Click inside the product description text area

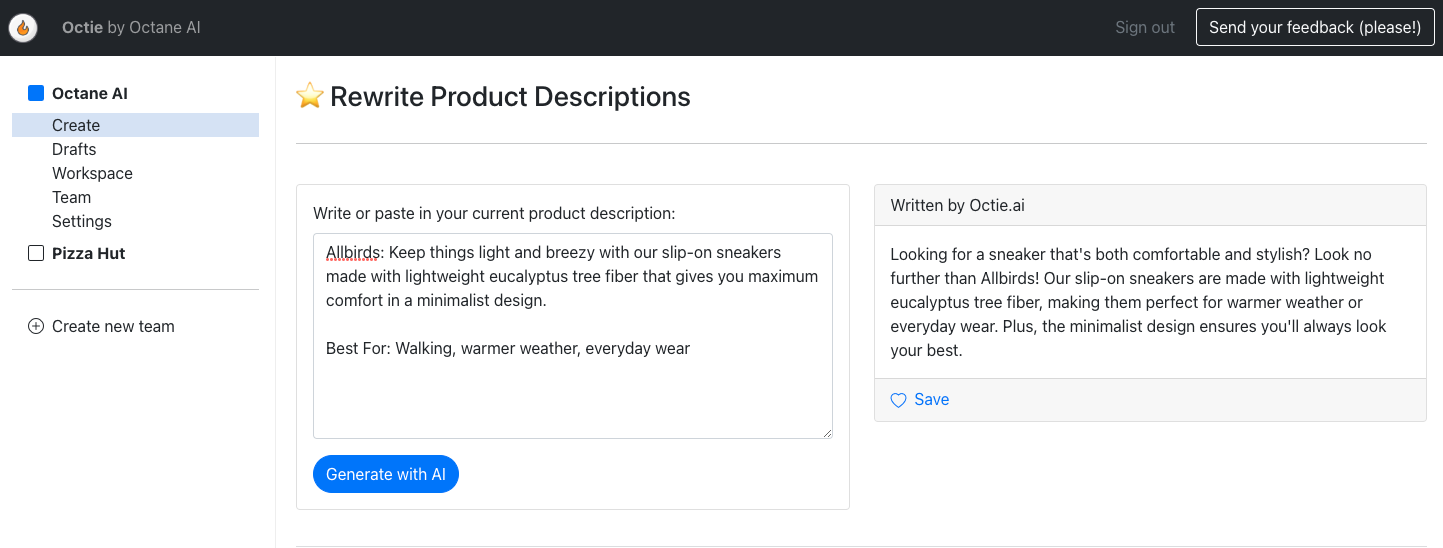tap(573, 336)
